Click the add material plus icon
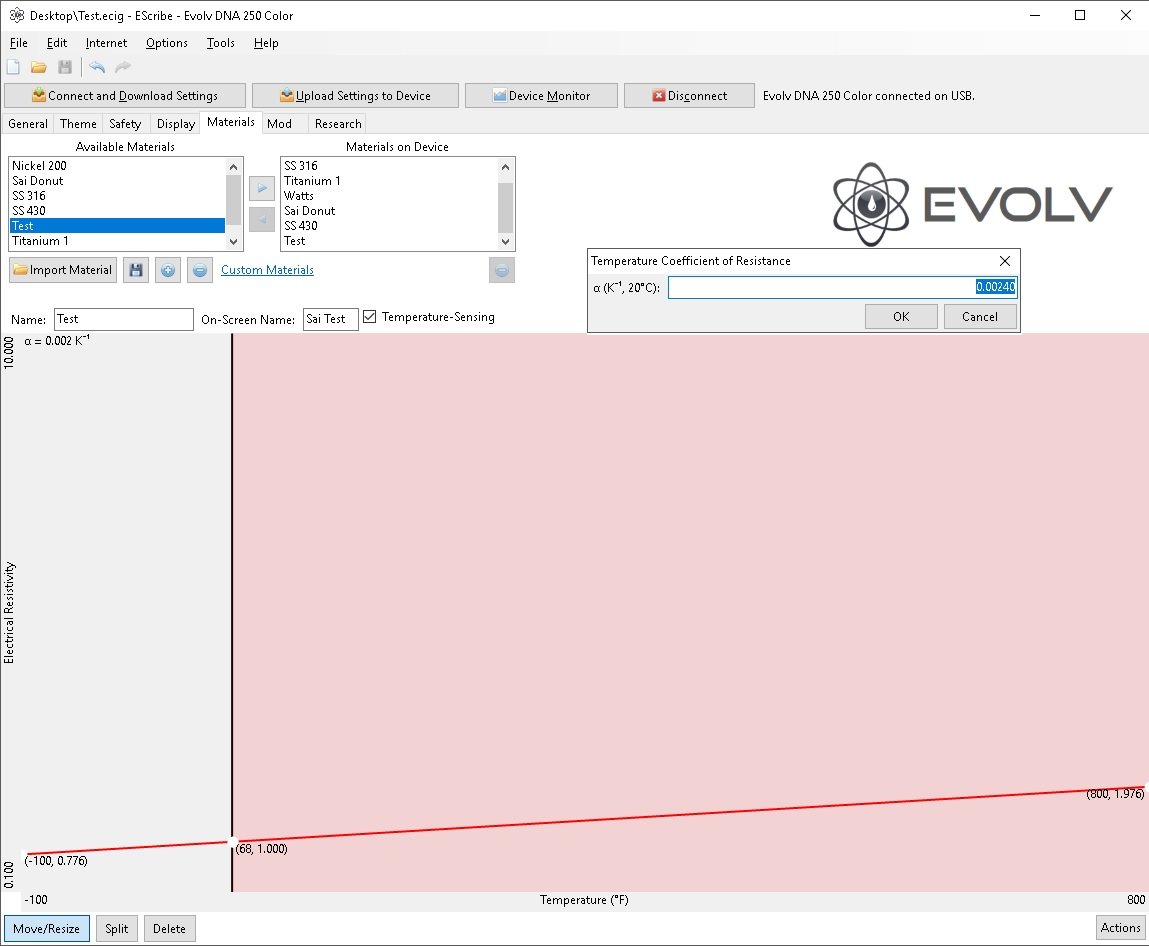This screenshot has width=1149, height=946. 168,270
